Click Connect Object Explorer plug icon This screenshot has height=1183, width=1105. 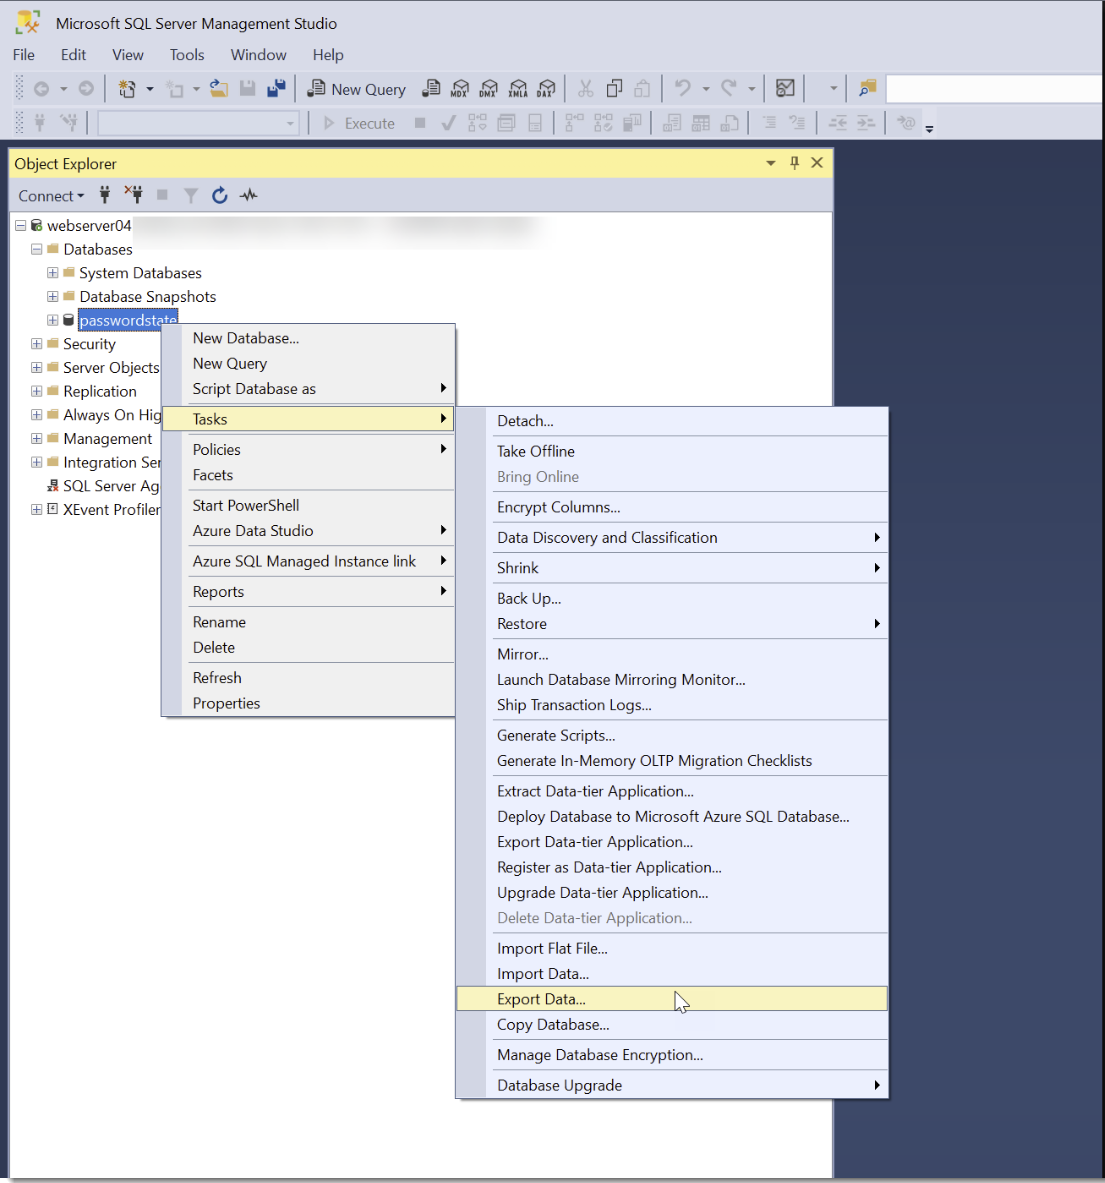[x=105, y=195]
